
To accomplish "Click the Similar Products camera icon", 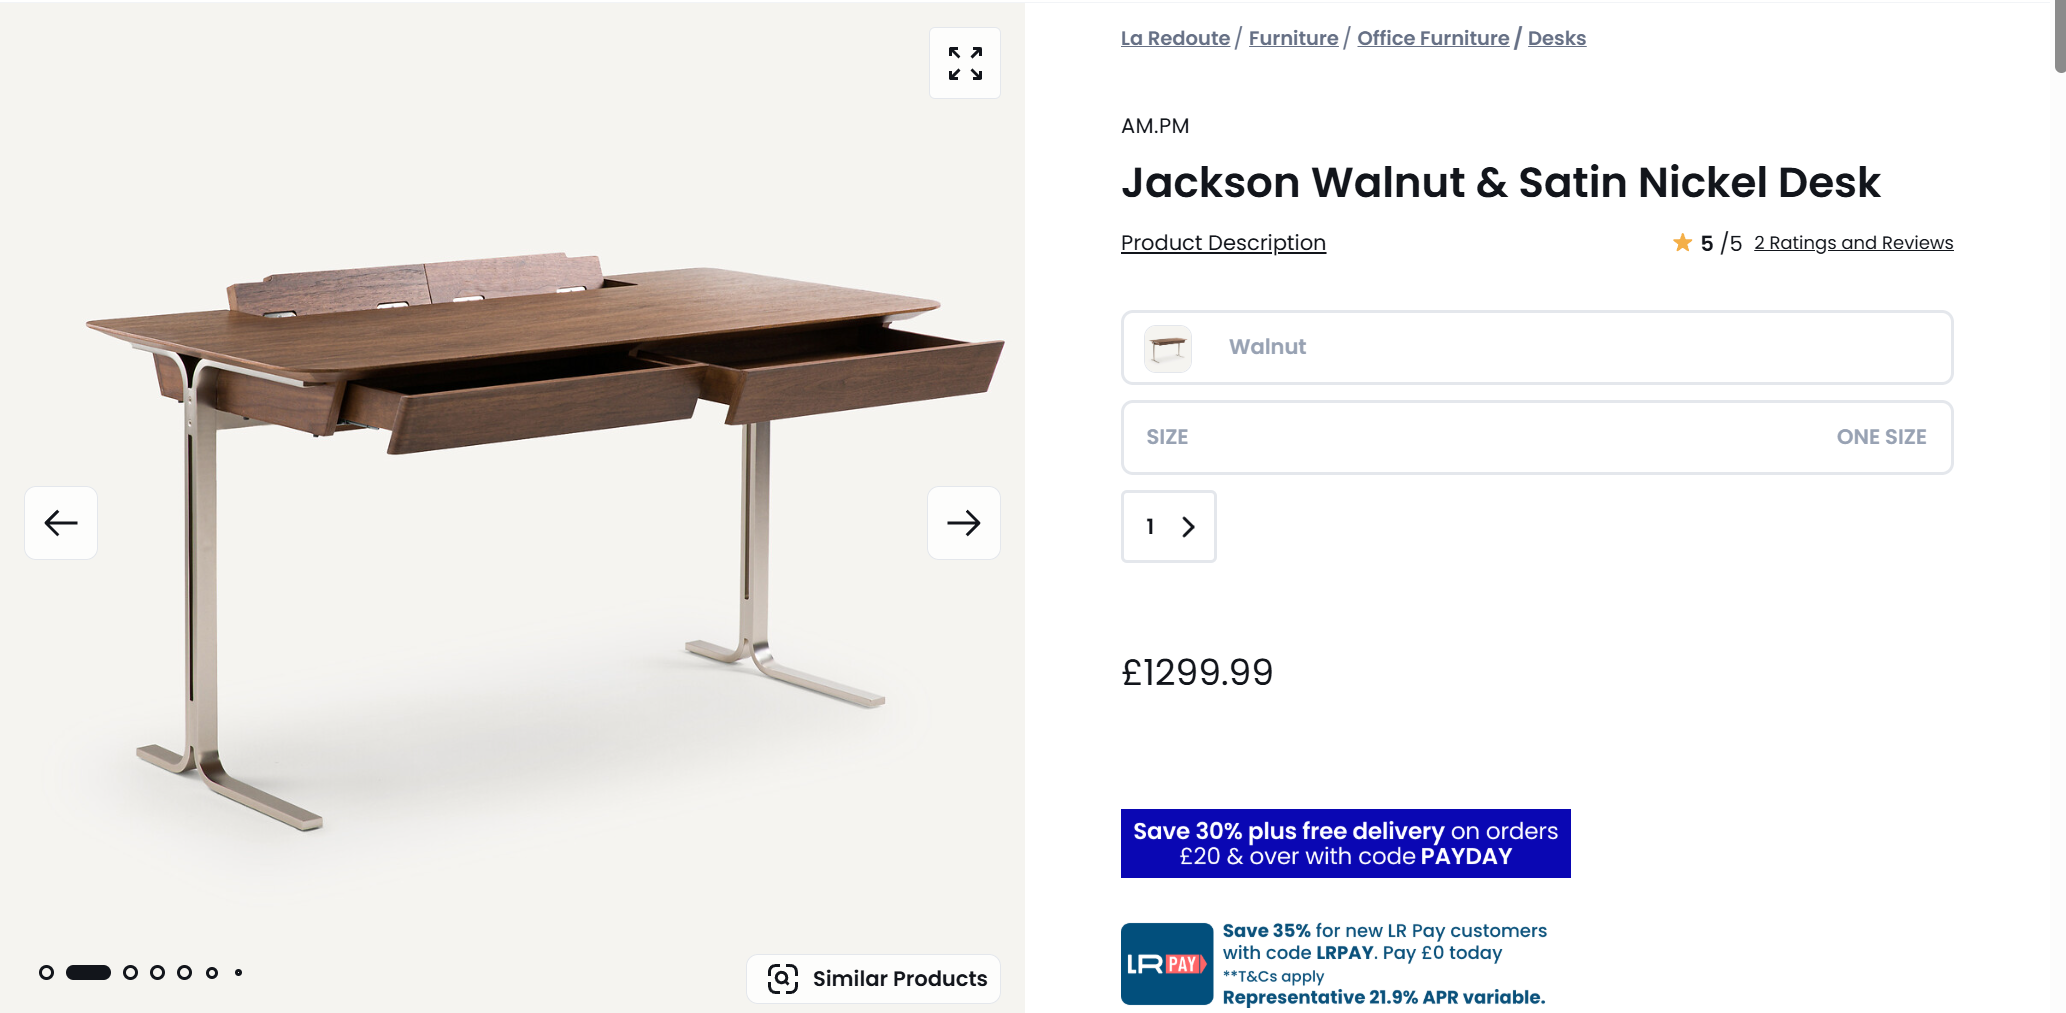I will [783, 979].
